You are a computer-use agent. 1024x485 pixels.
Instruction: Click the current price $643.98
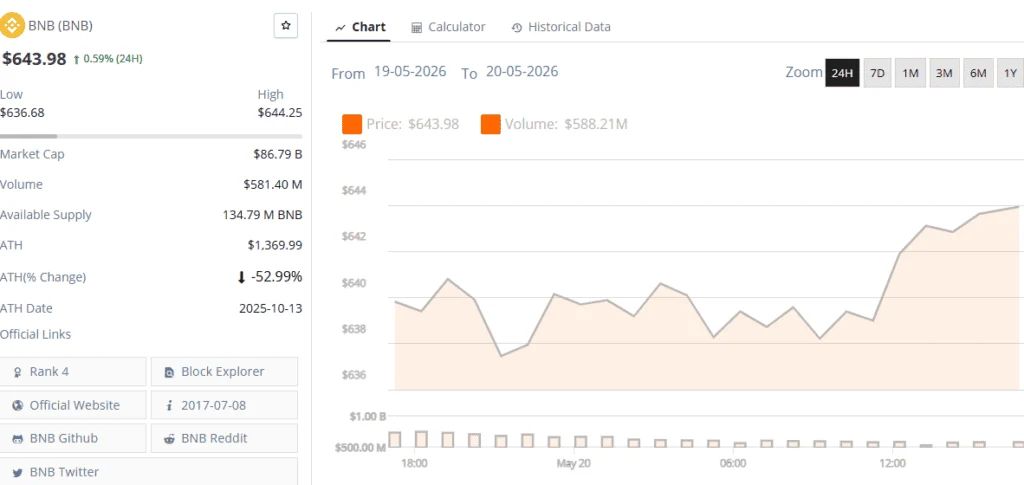34,59
